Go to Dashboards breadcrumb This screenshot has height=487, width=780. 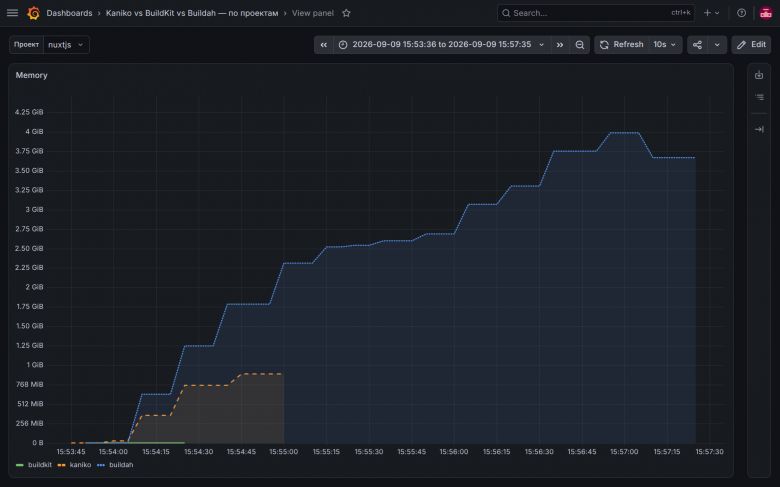[x=69, y=13]
